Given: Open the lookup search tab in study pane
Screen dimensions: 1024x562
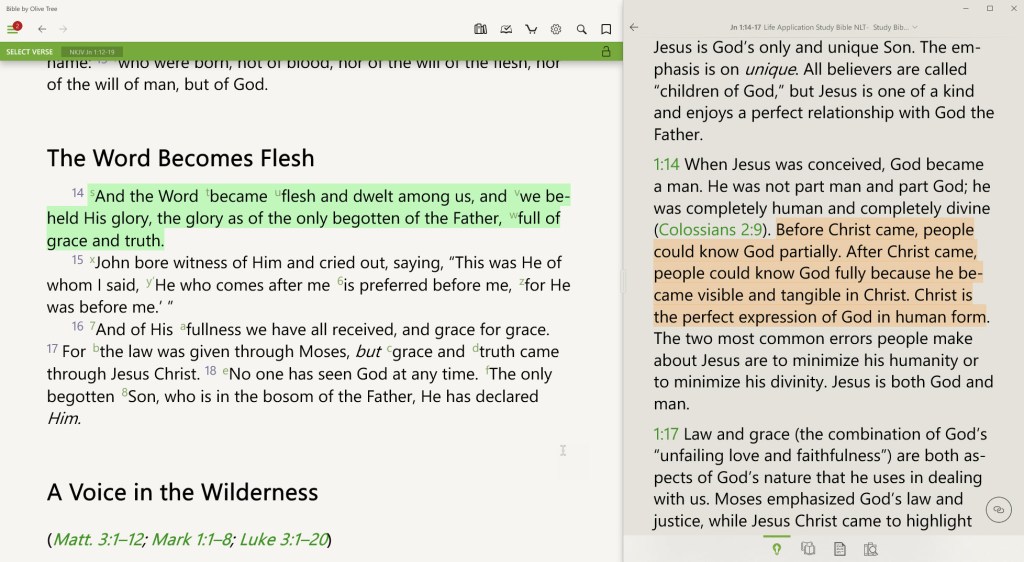Looking at the screenshot, I should pyautogui.click(x=870, y=548).
